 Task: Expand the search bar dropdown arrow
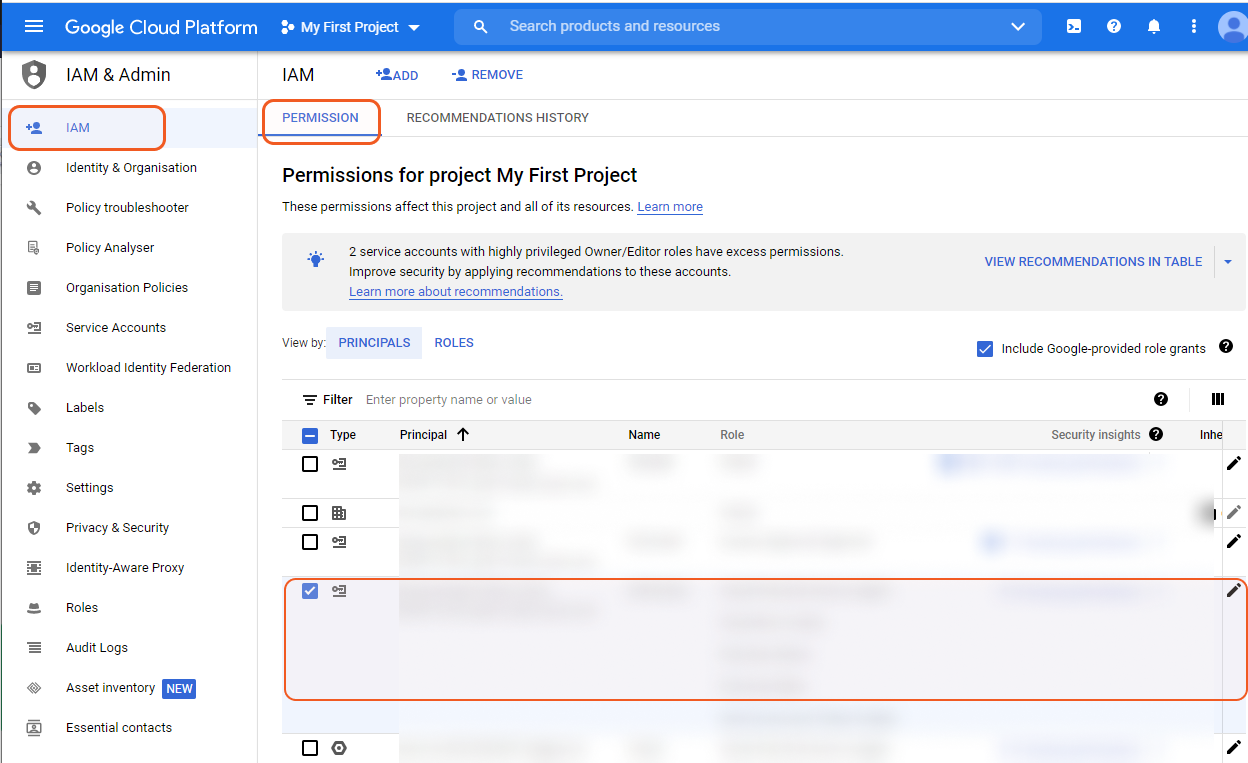tap(1018, 27)
